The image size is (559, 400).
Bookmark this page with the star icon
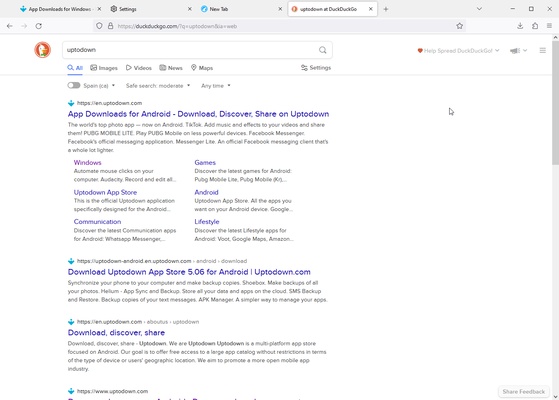460,26
